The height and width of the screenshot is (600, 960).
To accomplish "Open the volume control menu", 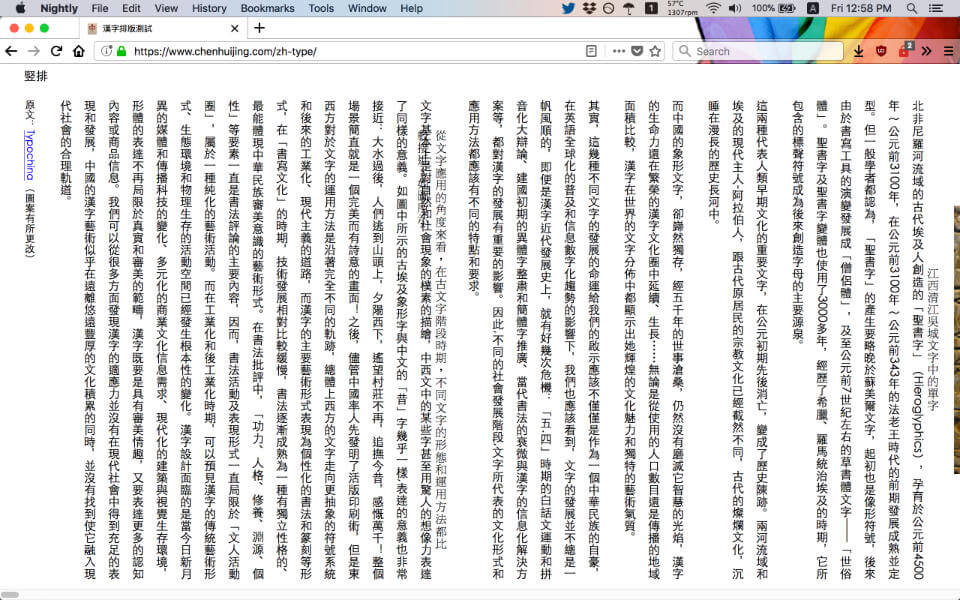I will (x=735, y=9).
